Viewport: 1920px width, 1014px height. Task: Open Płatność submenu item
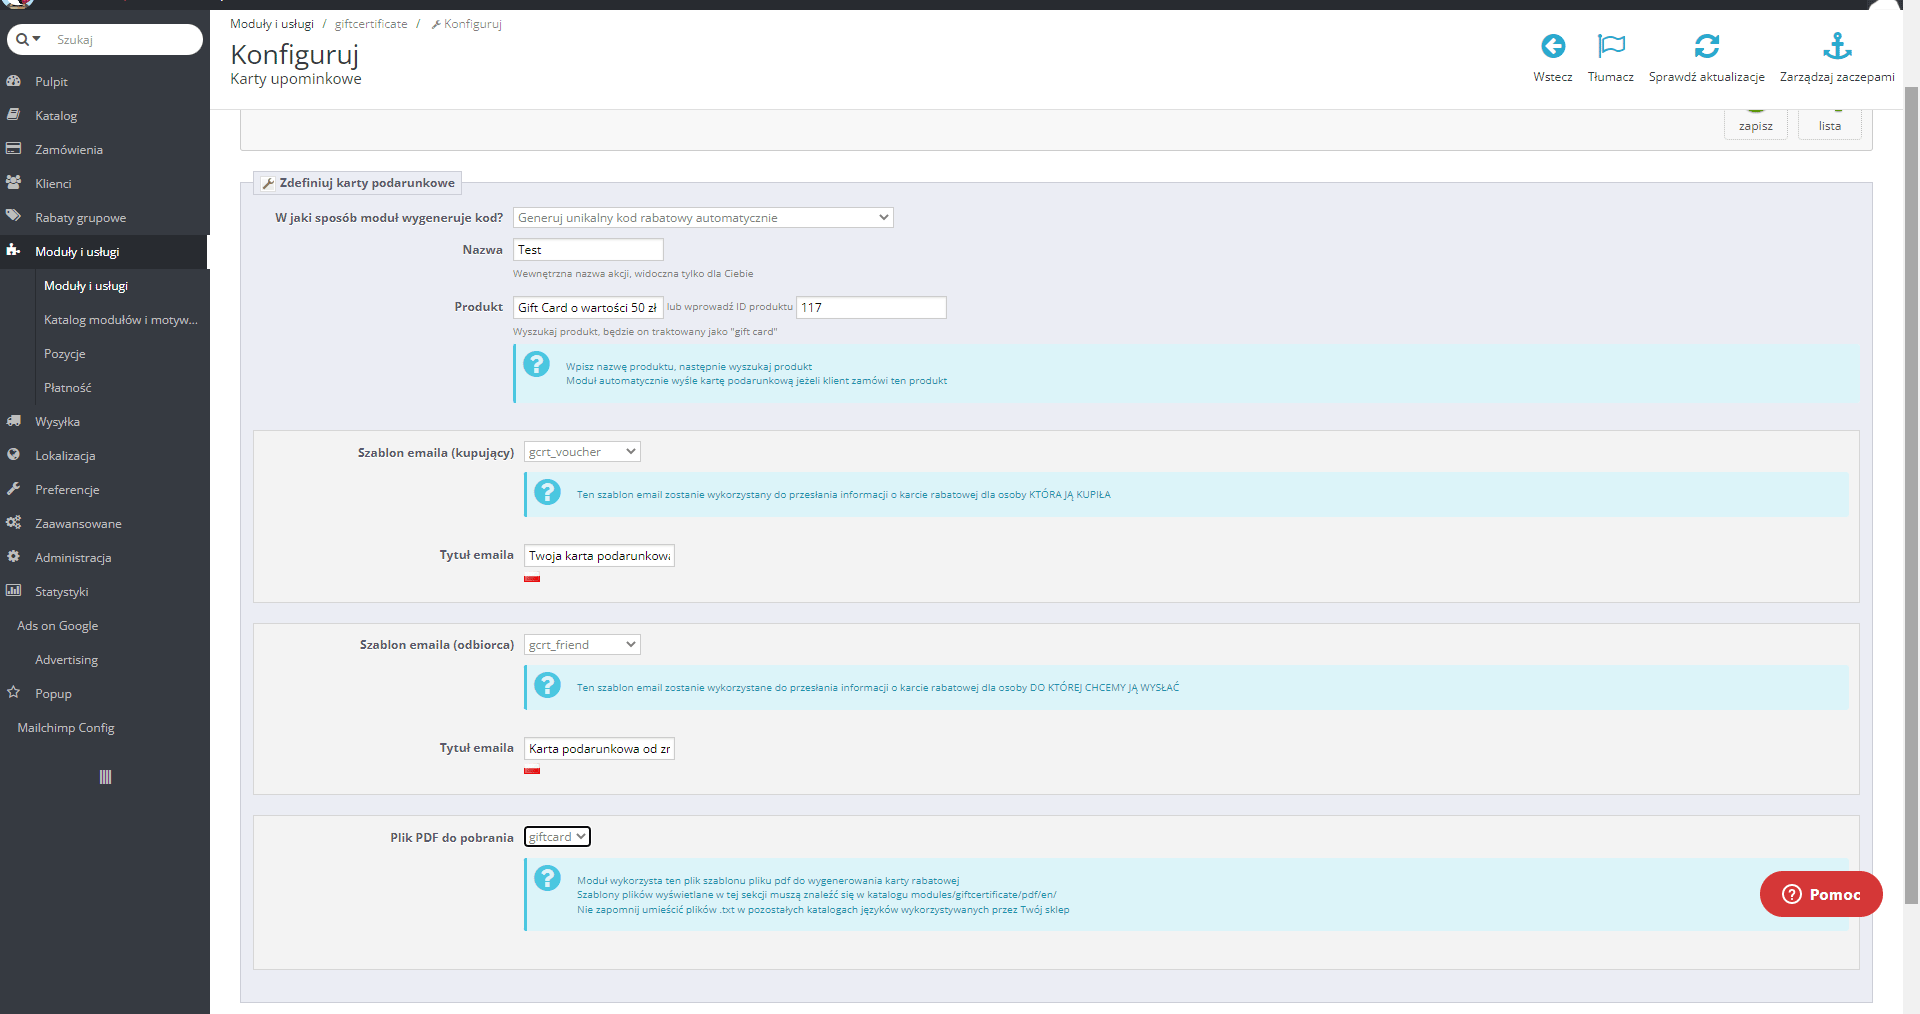[68, 388]
